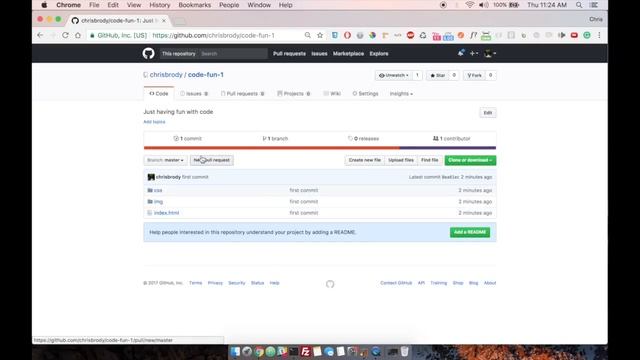Open the Chrome three-dot menu
Screen dimensions: 640x360
[x=599, y=36]
